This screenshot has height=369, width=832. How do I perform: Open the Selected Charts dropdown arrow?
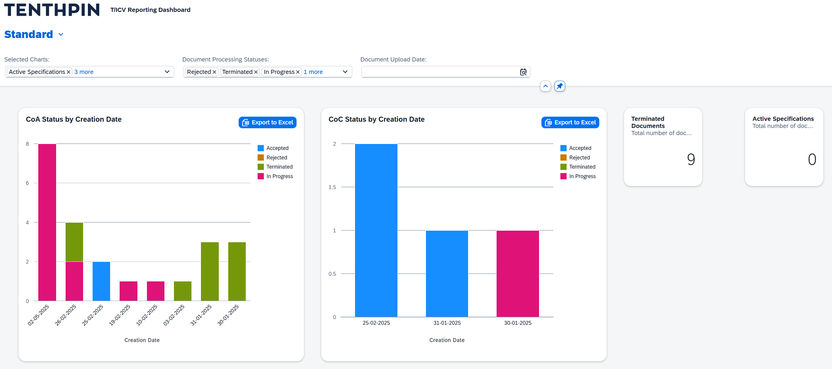pos(167,72)
